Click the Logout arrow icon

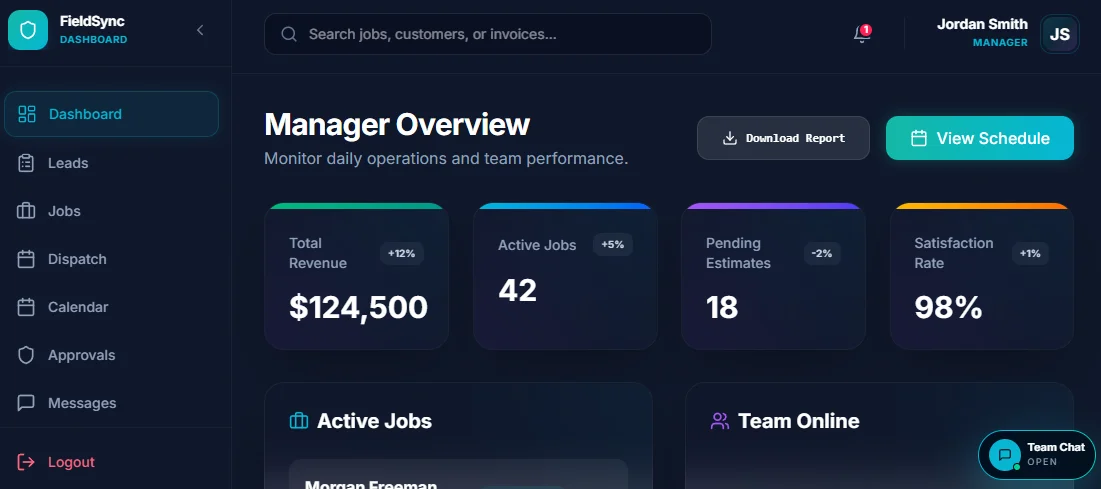[x=26, y=462]
